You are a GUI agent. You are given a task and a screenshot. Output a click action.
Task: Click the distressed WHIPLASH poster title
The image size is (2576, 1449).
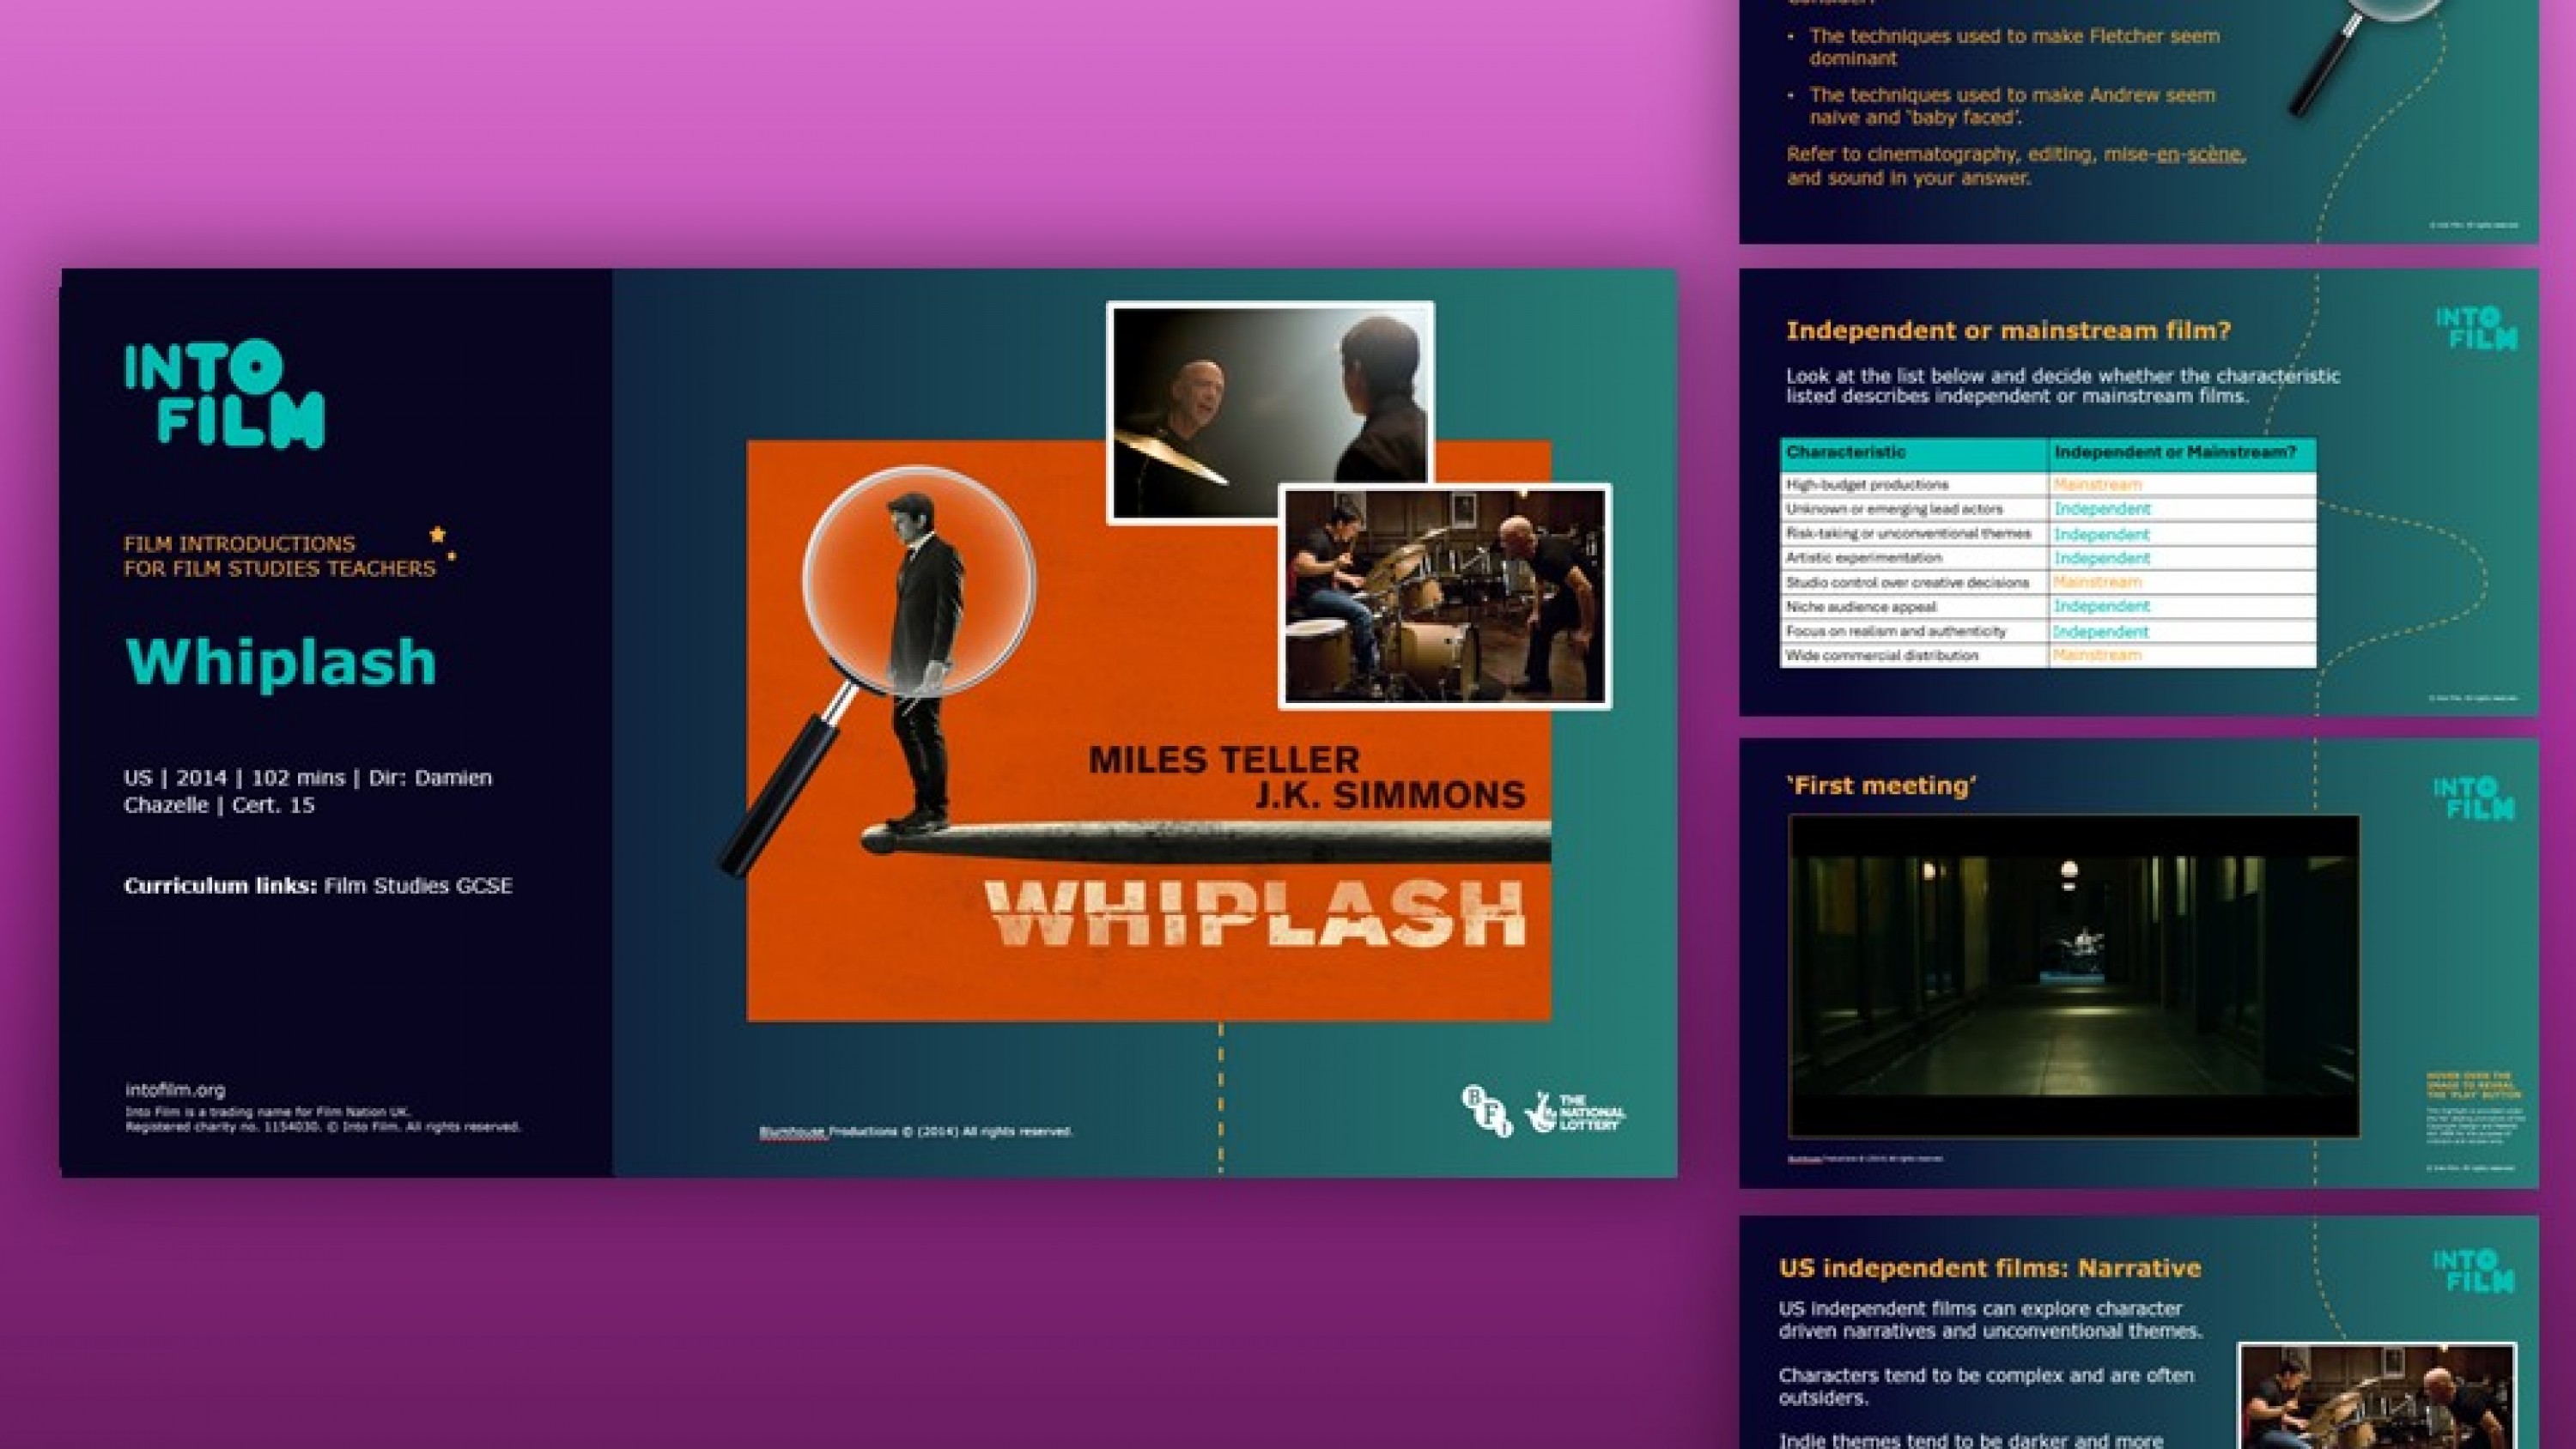[x=1255, y=913]
